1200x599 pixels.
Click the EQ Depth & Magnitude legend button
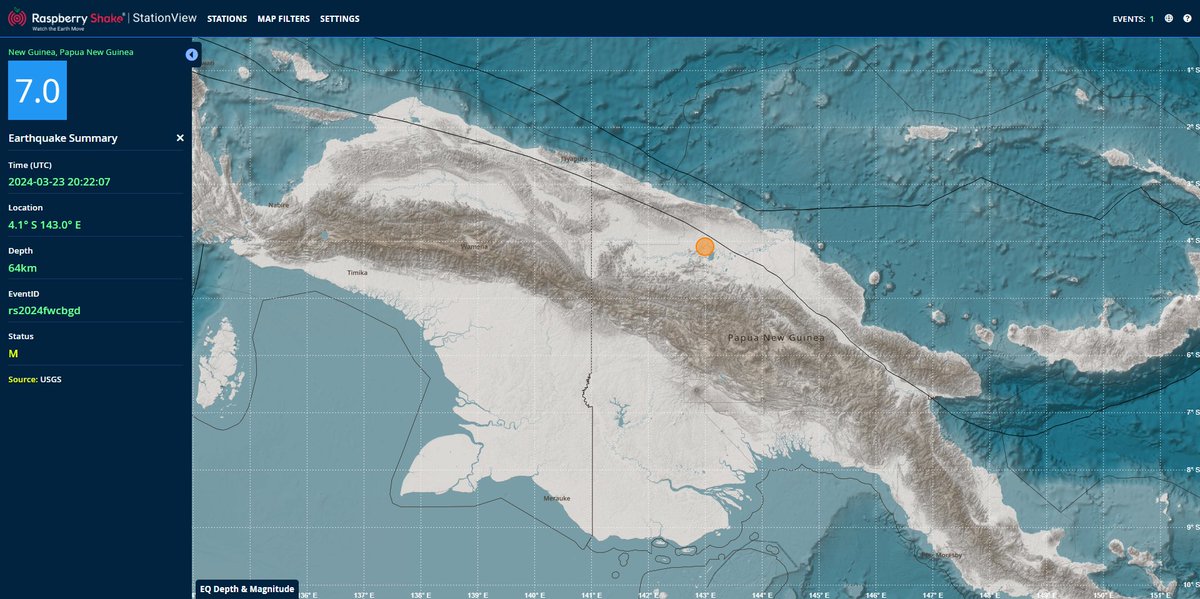(x=246, y=588)
